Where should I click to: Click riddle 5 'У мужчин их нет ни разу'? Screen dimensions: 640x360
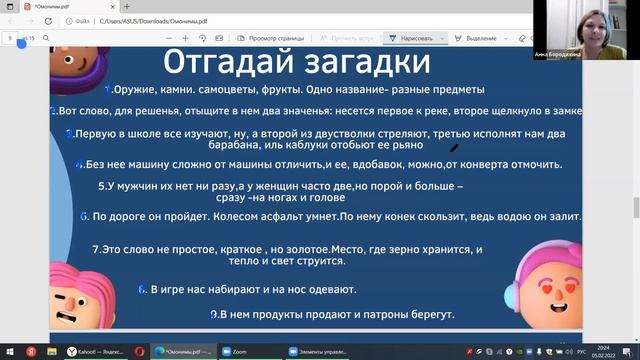click(x=280, y=192)
